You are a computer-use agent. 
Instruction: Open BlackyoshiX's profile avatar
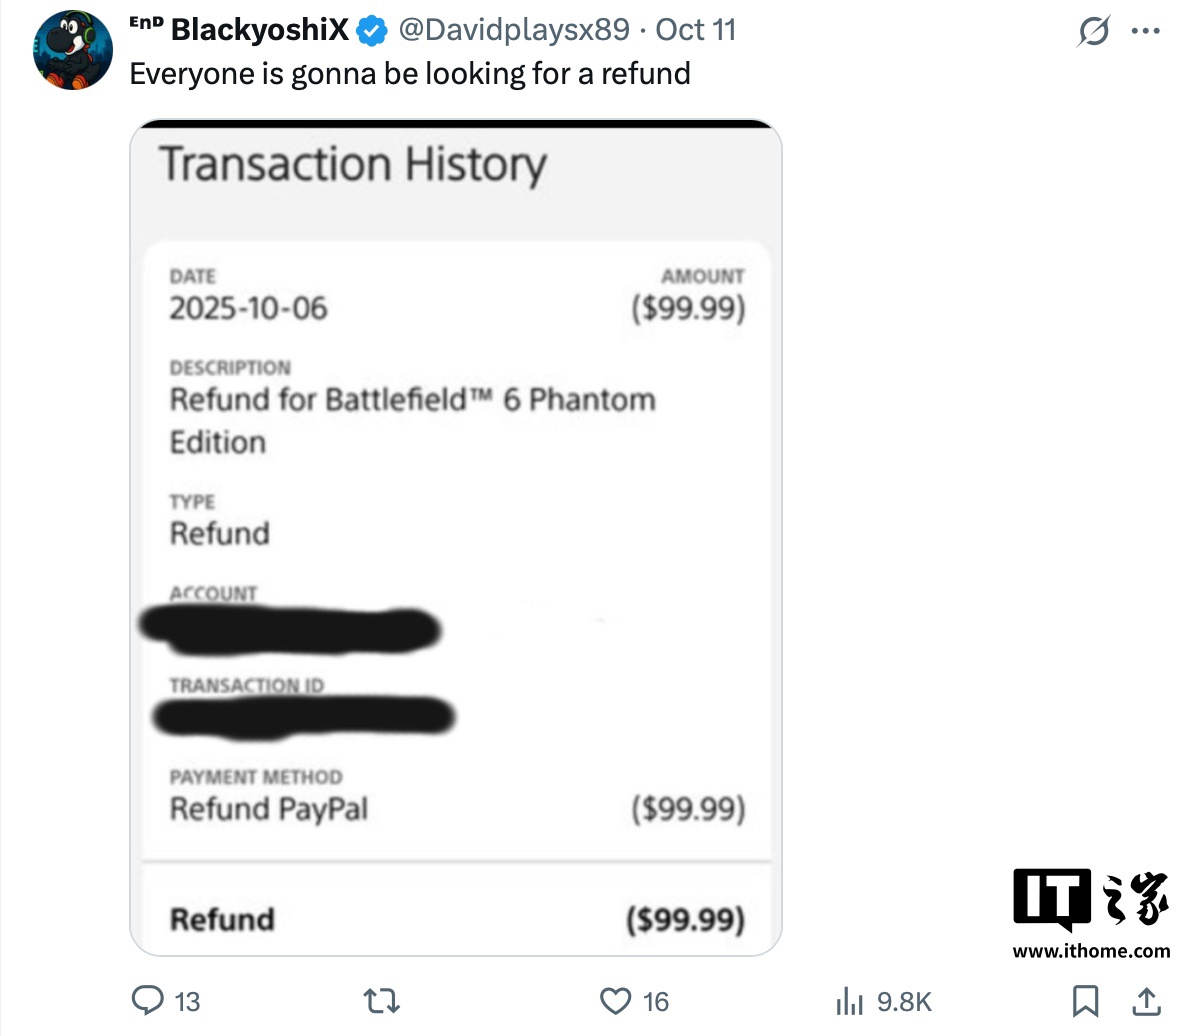[x=72, y=50]
